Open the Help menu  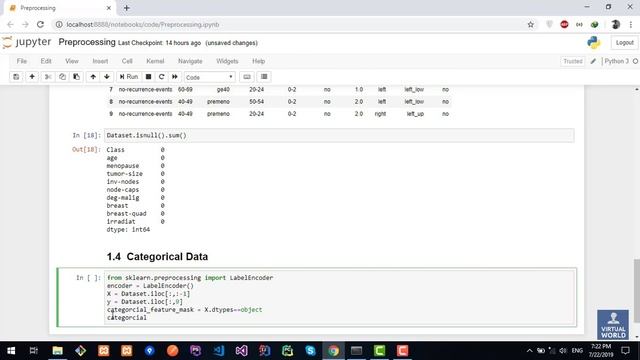[258, 61]
